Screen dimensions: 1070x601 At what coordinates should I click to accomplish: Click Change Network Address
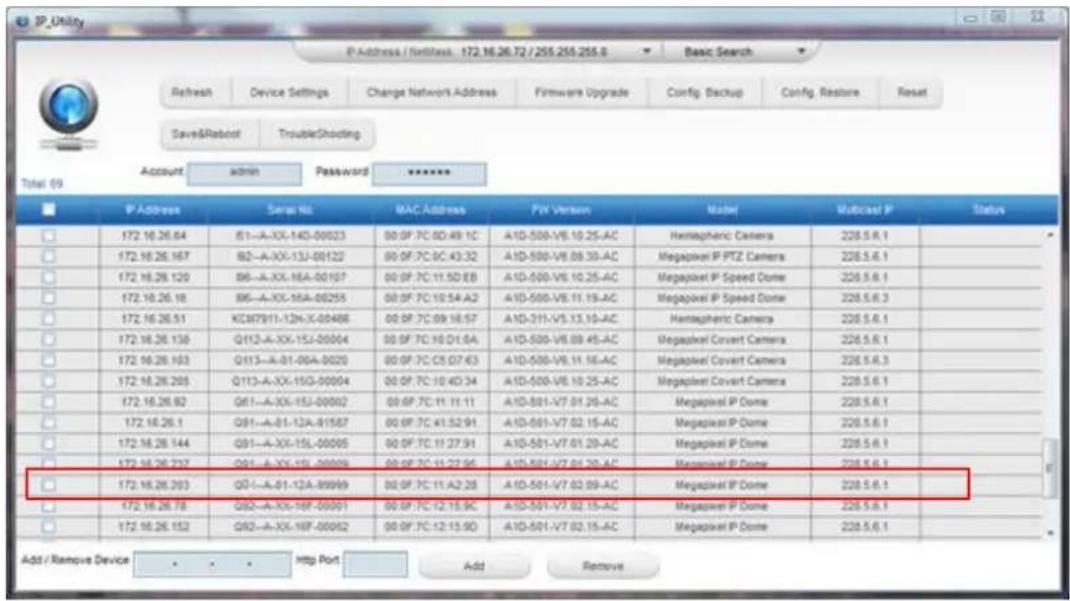click(x=431, y=92)
